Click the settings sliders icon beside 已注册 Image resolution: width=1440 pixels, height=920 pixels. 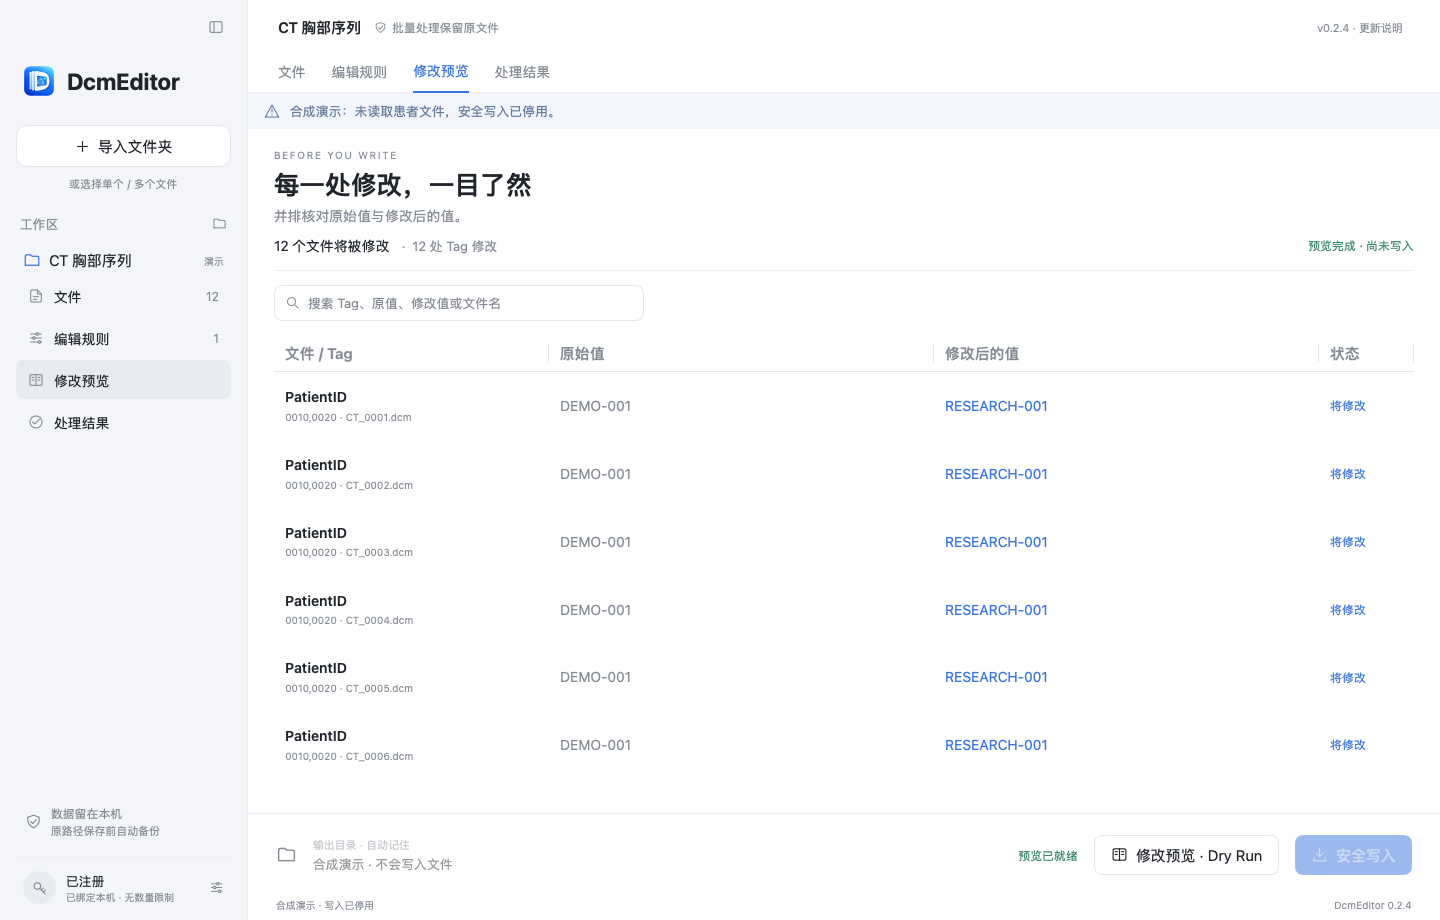coord(216,888)
